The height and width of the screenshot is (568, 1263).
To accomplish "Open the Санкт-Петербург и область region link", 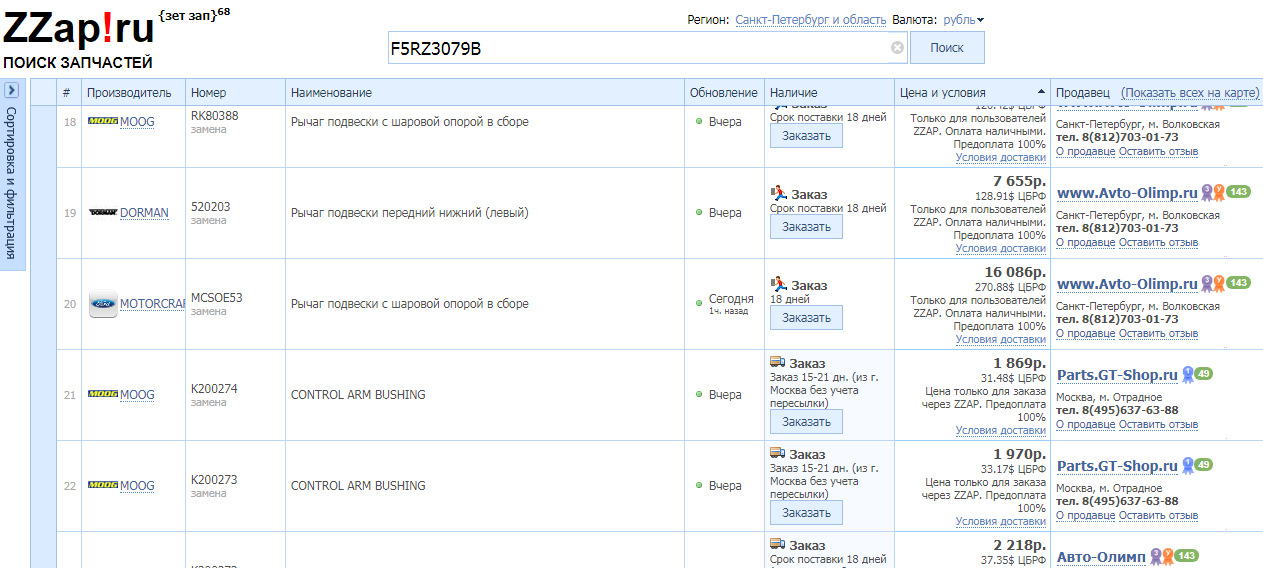I will (x=810, y=20).
